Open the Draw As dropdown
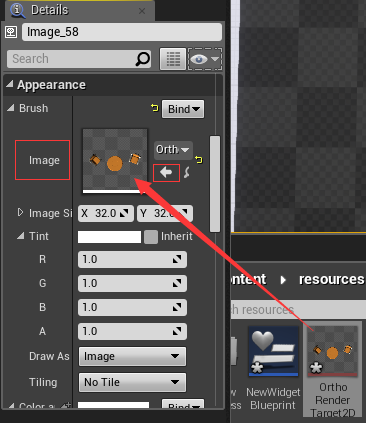 tap(133, 356)
